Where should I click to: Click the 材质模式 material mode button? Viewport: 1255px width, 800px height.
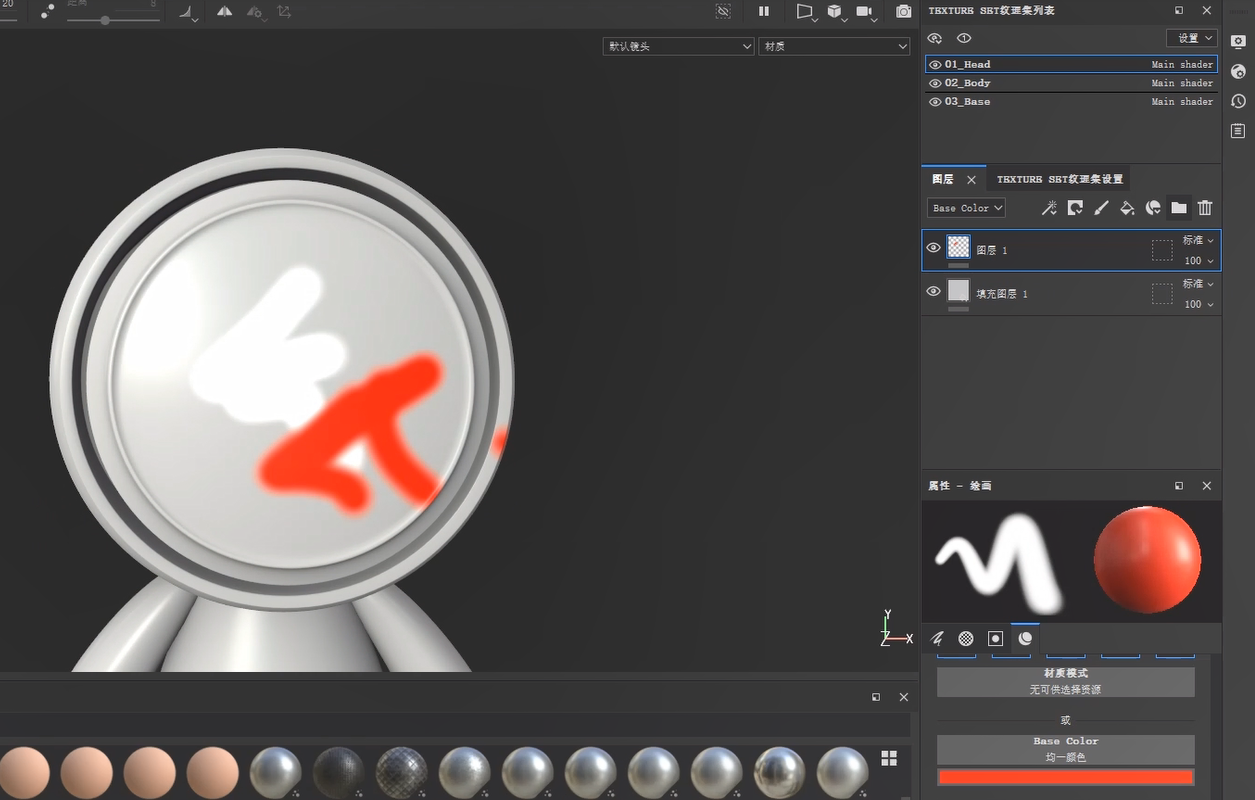pyautogui.click(x=1065, y=681)
